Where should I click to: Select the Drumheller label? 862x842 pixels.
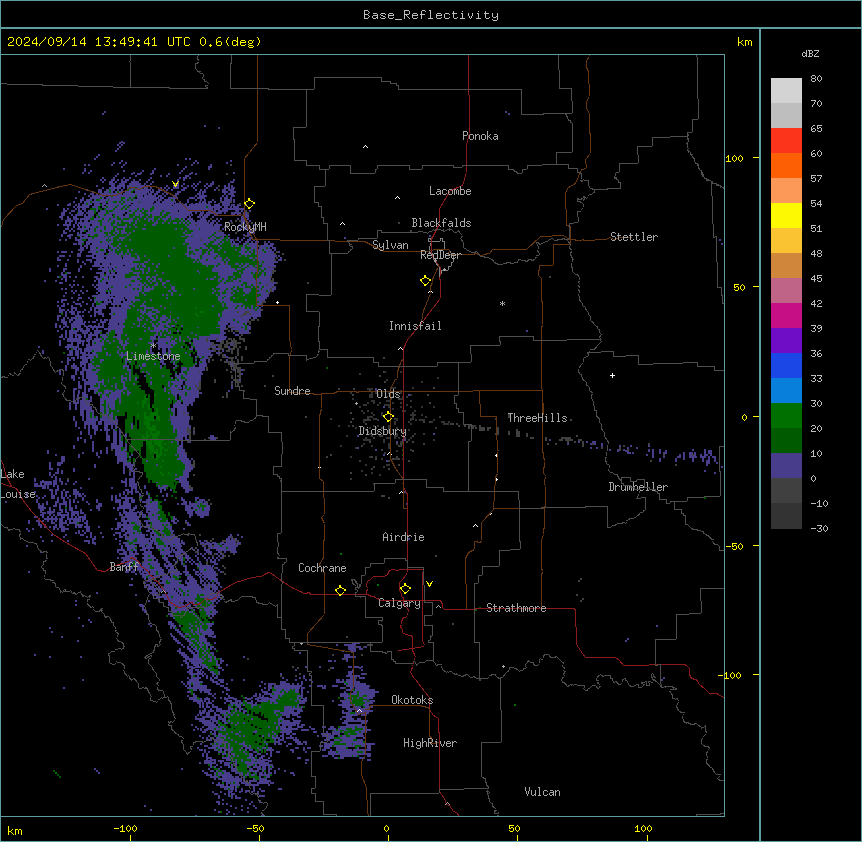coord(638,487)
